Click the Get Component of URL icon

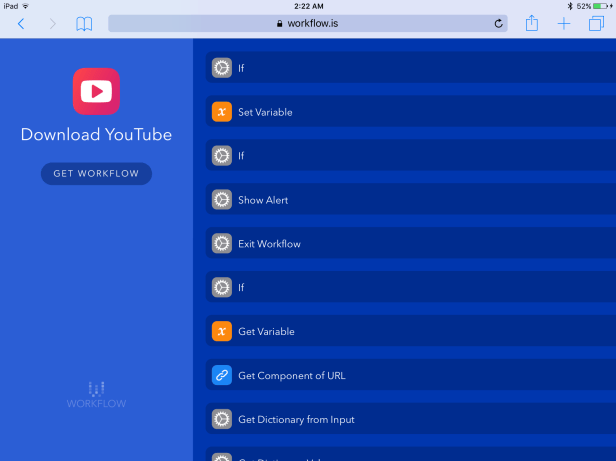tap(222, 375)
